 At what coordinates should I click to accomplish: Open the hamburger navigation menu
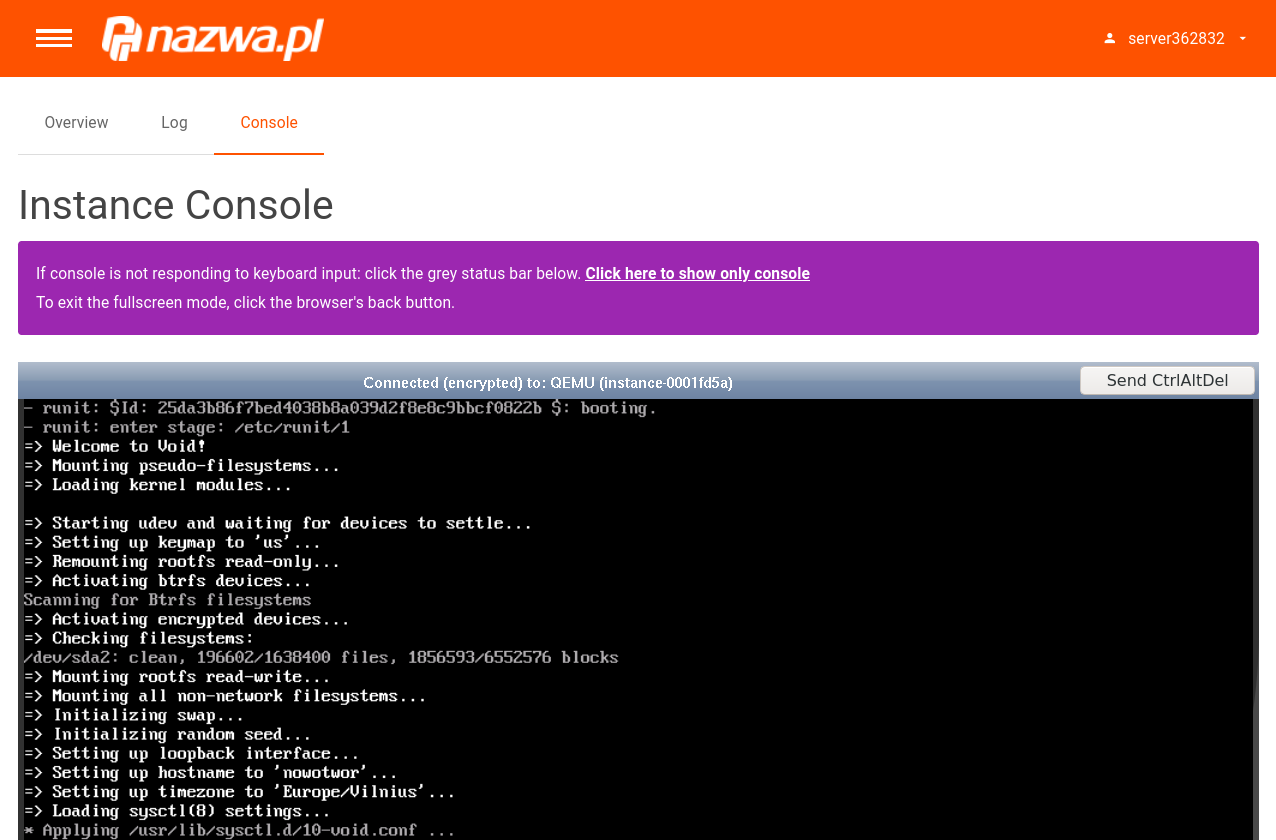click(x=54, y=38)
